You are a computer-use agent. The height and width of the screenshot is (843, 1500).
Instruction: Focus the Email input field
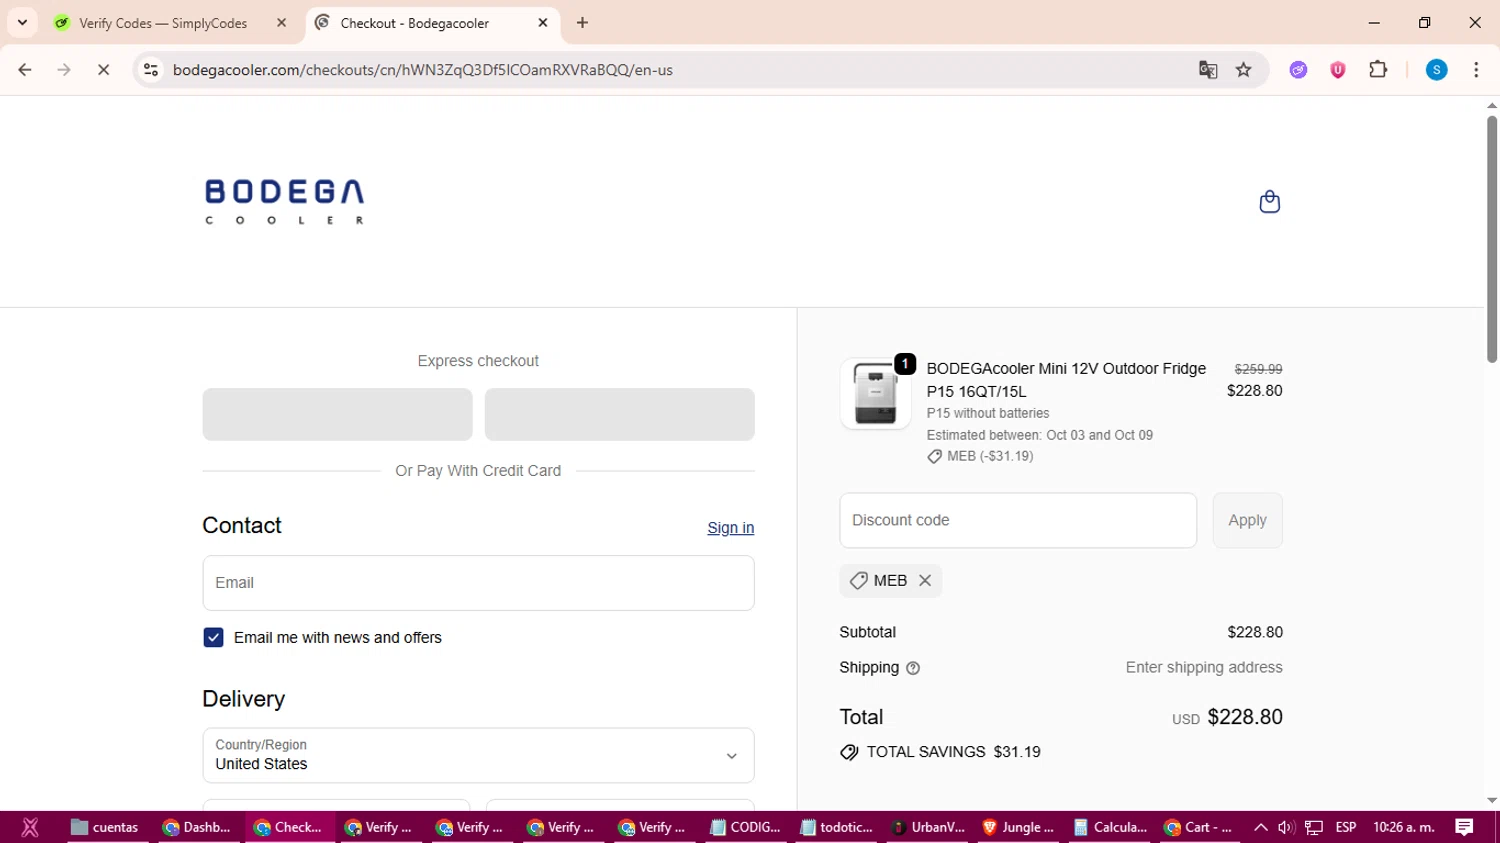478,583
